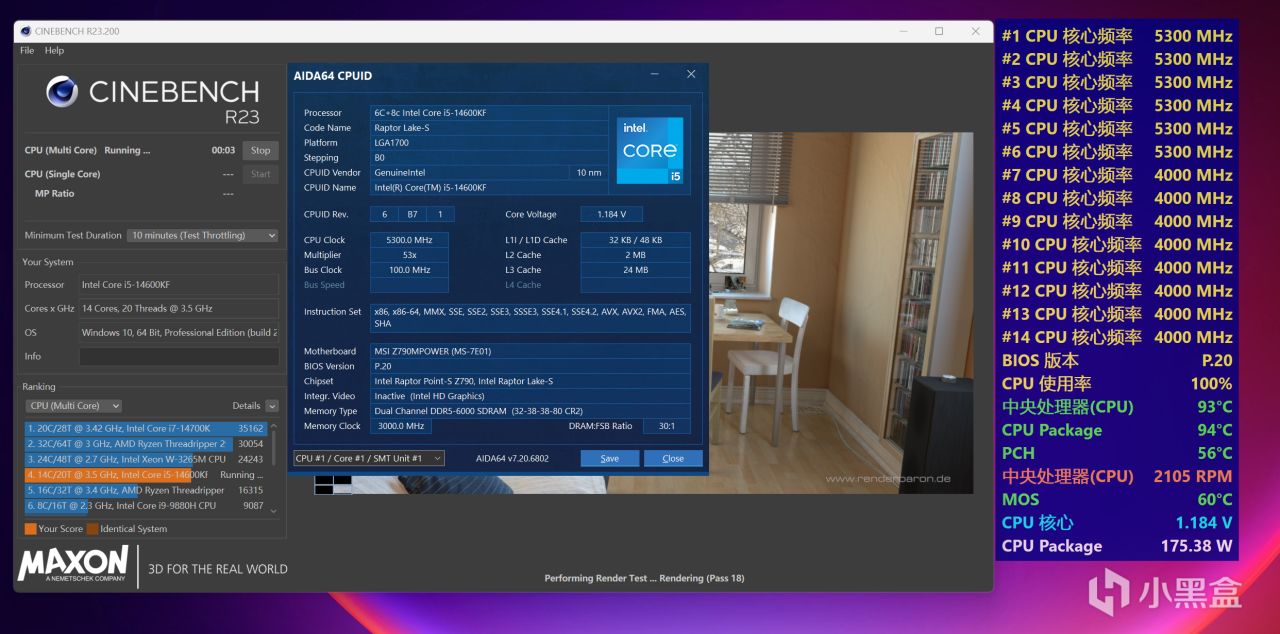Expand the Details arrow in Ranking
Screen dimensions: 1280x634
272,406
